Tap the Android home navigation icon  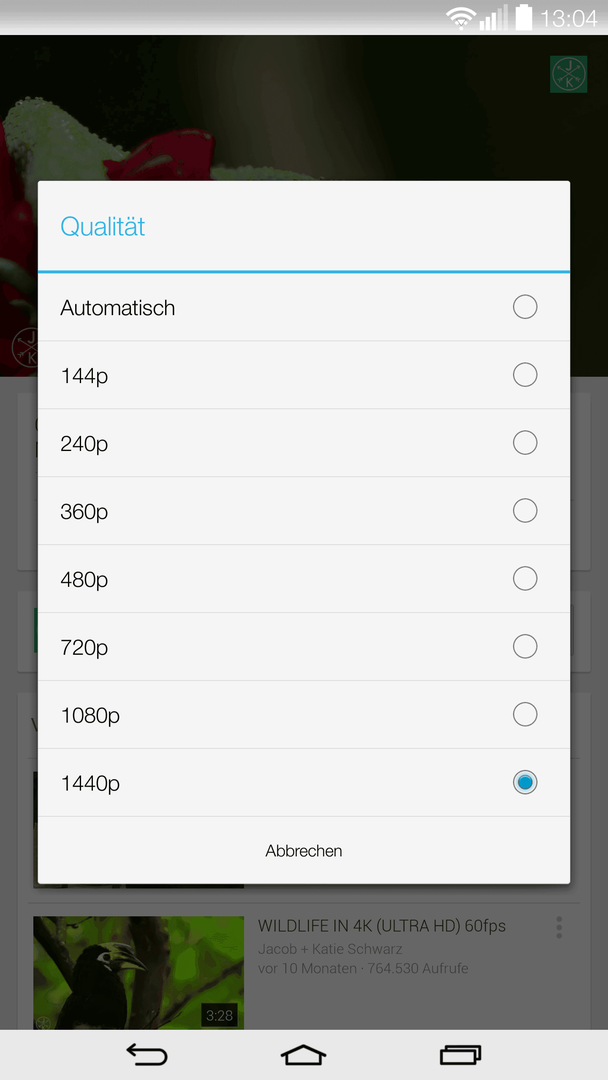(x=303, y=1055)
